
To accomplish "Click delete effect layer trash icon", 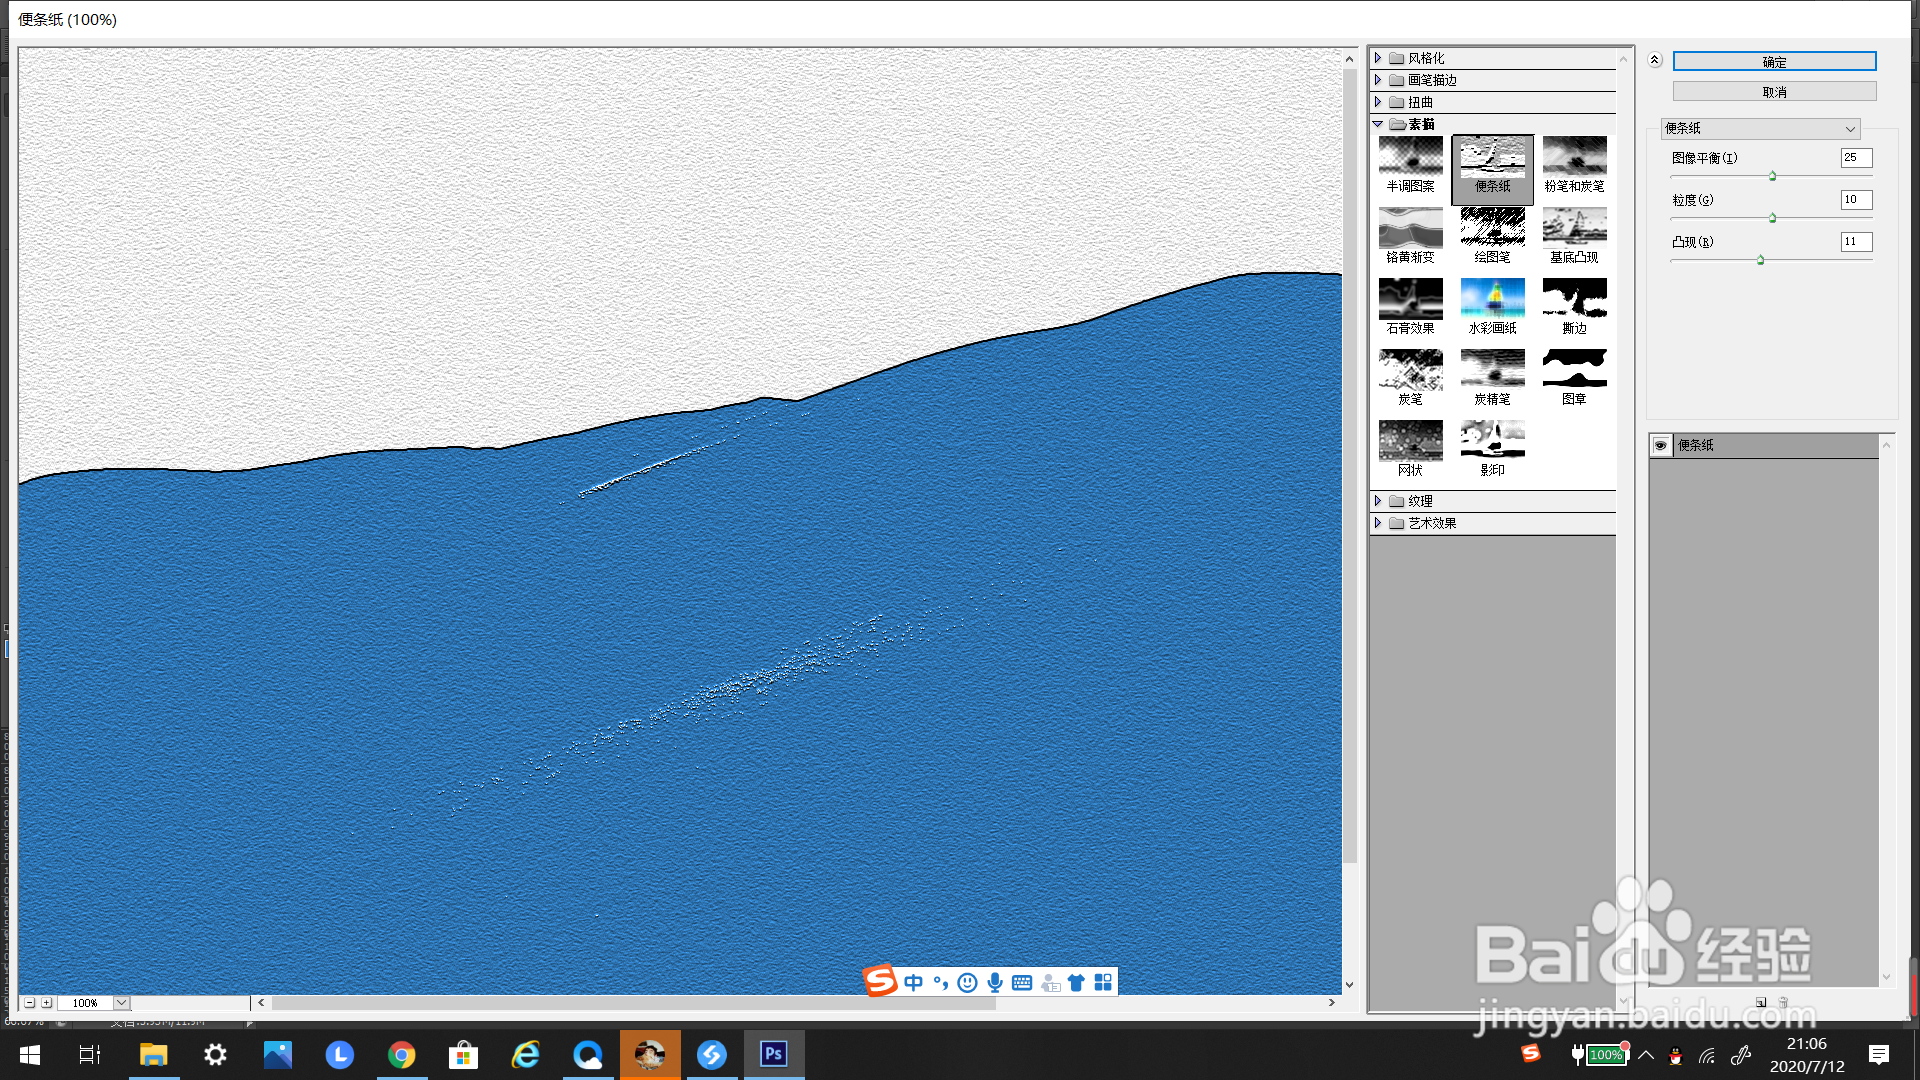I will tap(1783, 1002).
